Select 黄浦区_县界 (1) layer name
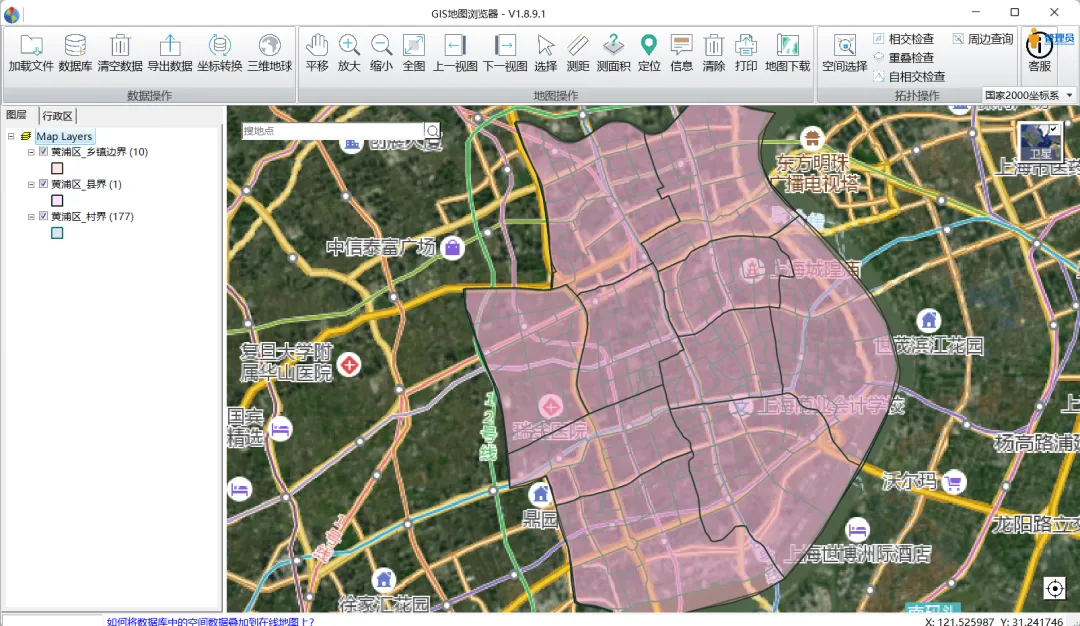Screen dimensions: 1080x626 [86, 184]
